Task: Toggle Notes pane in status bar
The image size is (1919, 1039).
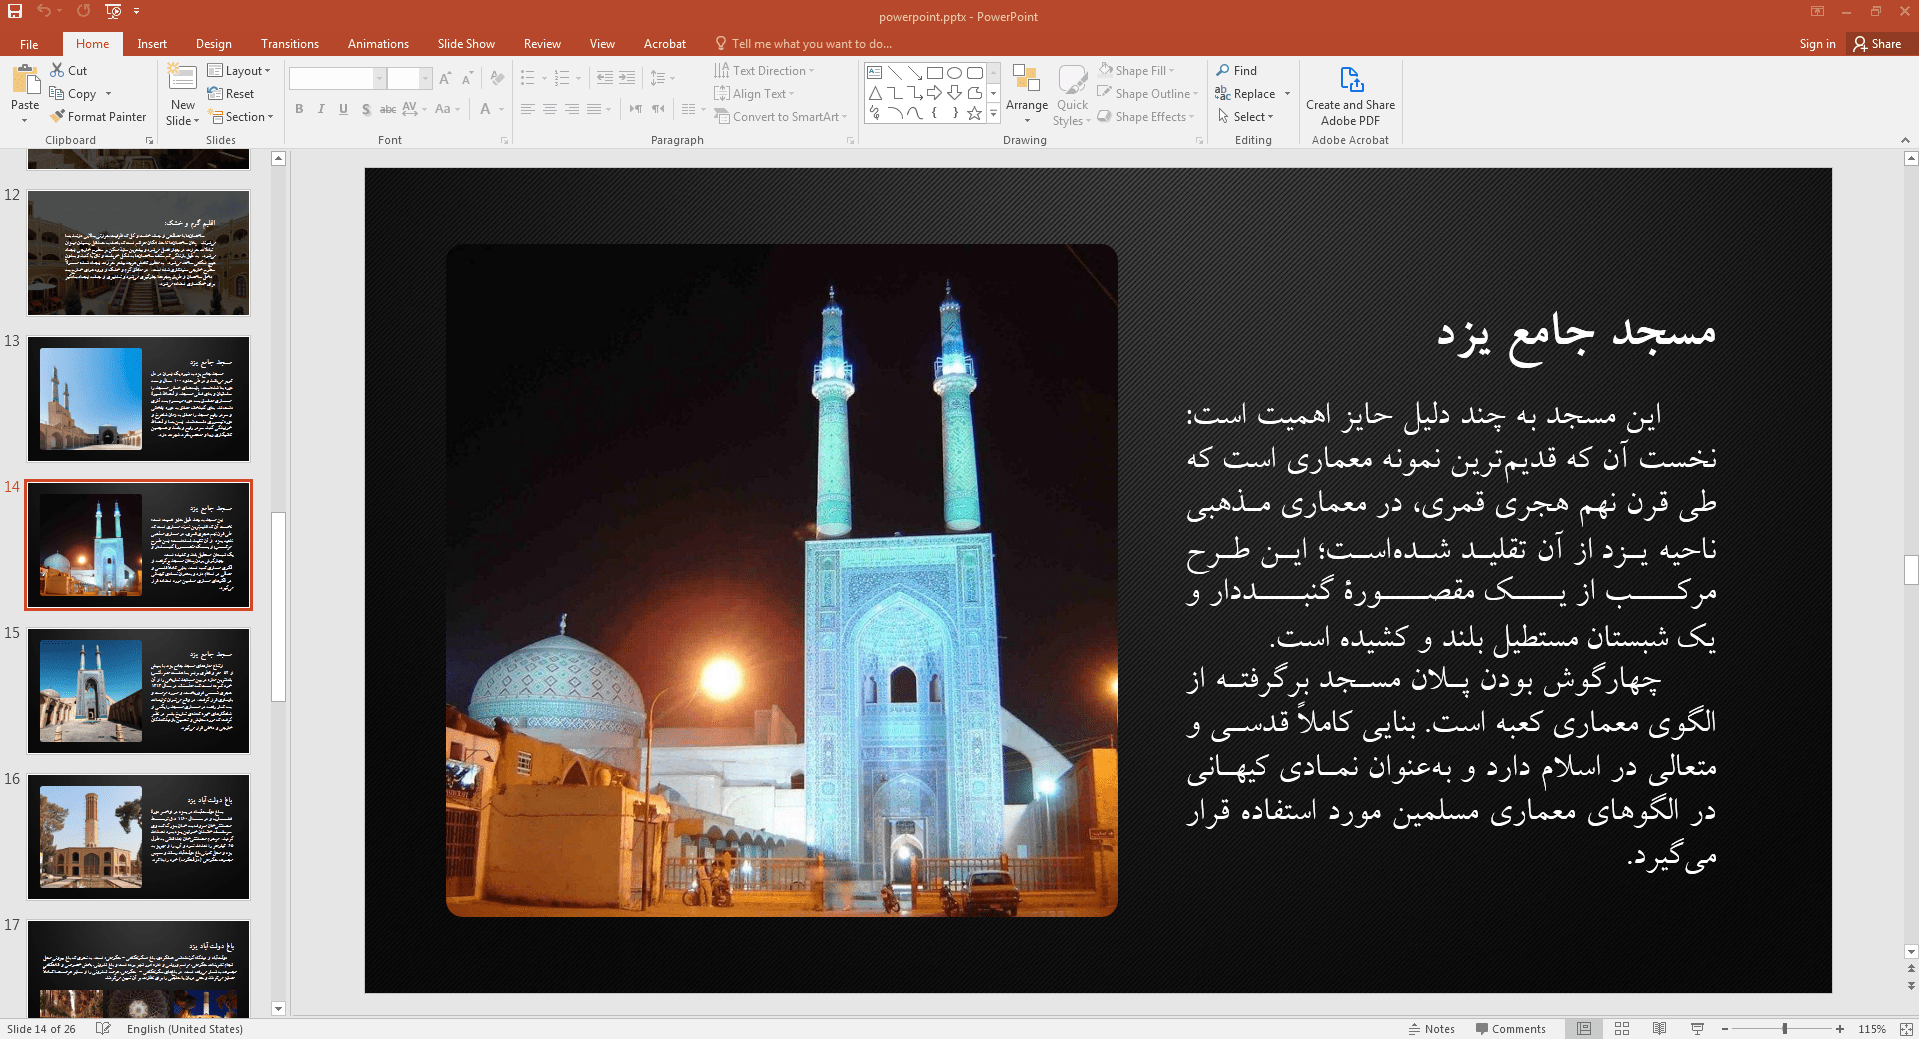Action: 1431,1029
